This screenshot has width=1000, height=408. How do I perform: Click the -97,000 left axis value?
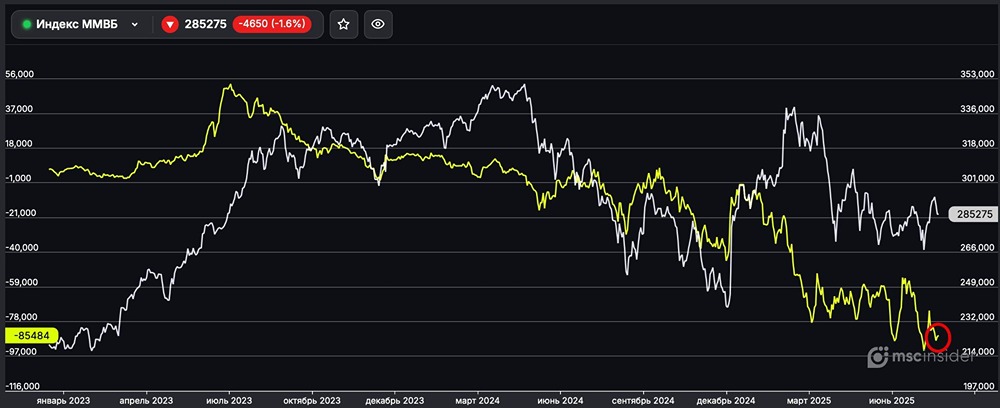click(22, 352)
